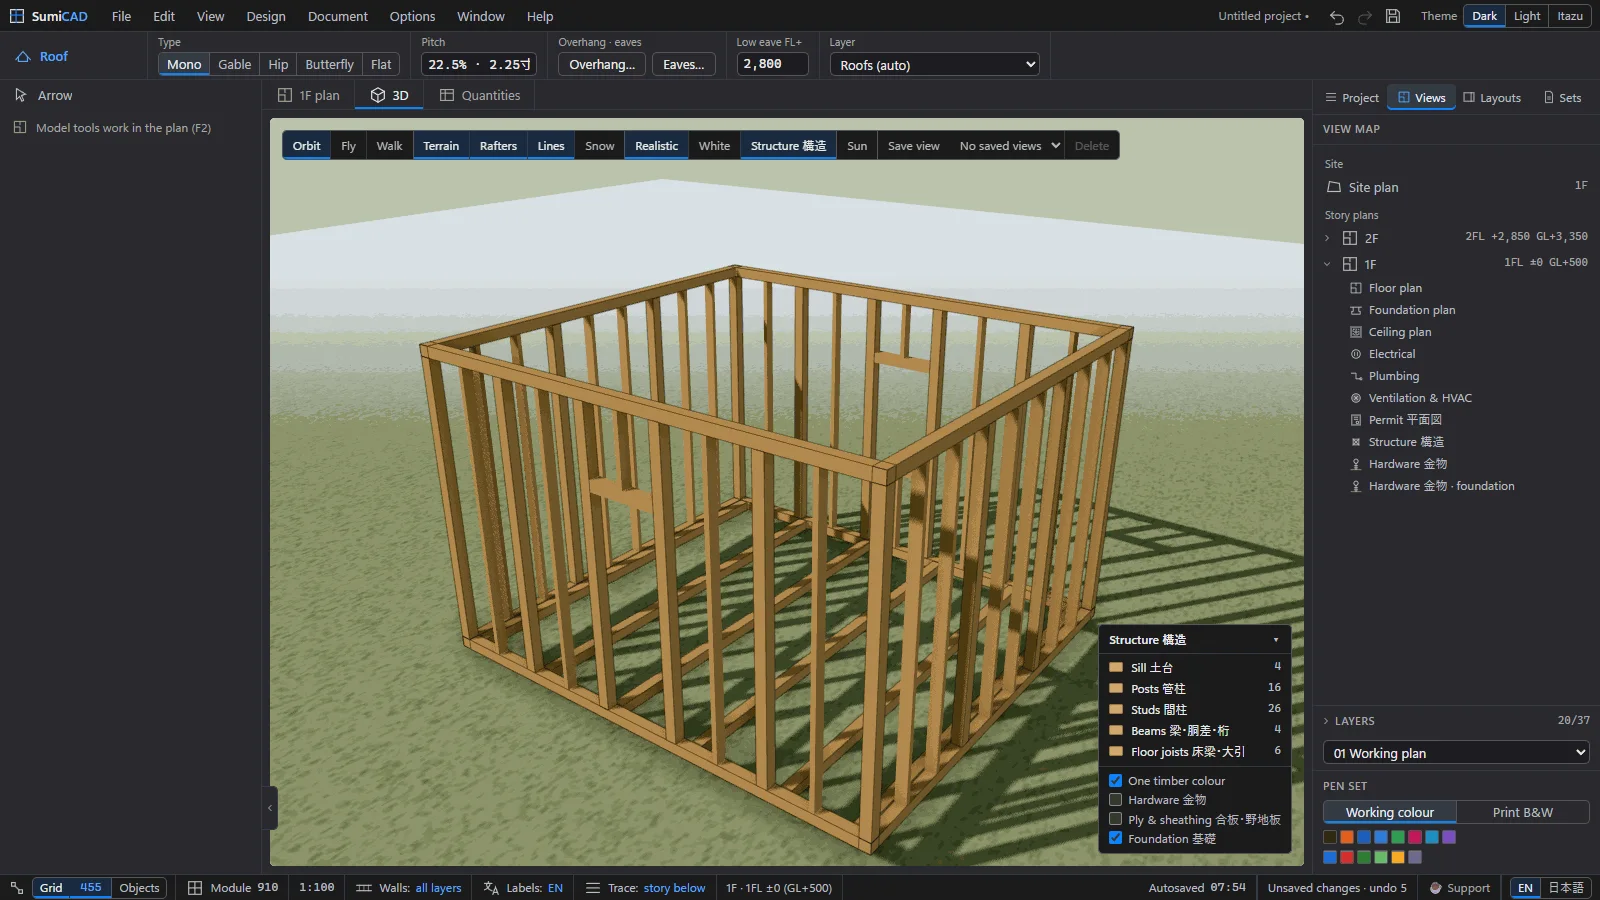This screenshot has width=1600, height=900.
Task: Disable Foundation 基礎 checkbox
Action: (1115, 838)
